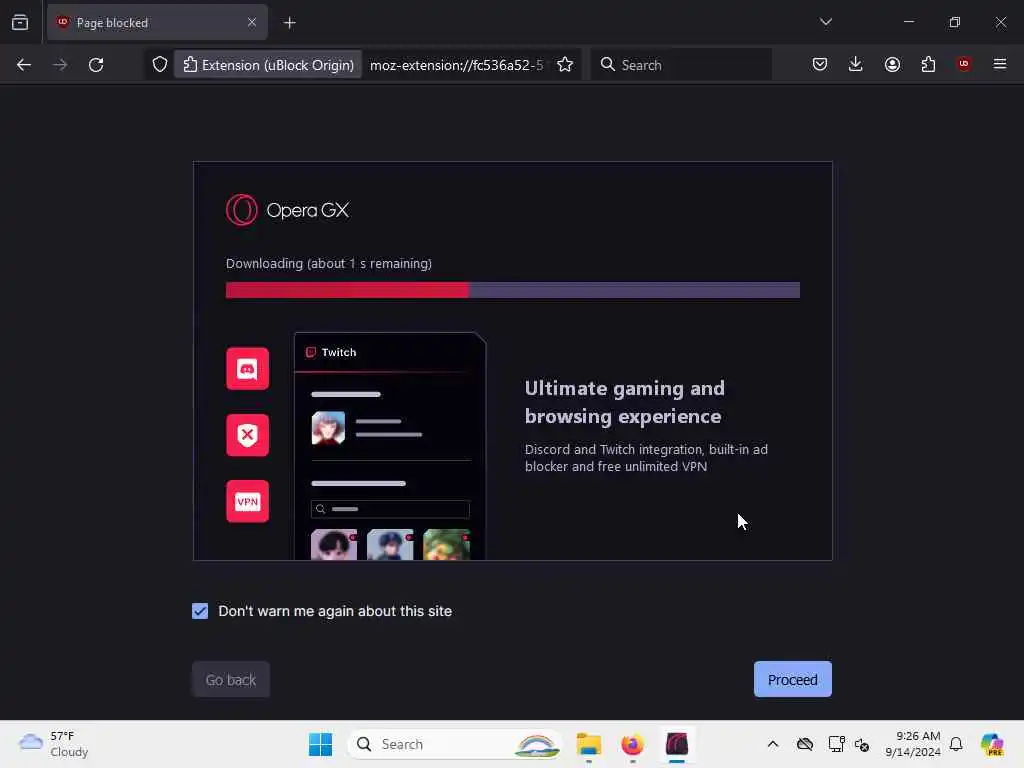The height and width of the screenshot is (768, 1024).
Task: Click the Windows taskbar Search box
Action: (x=456, y=744)
